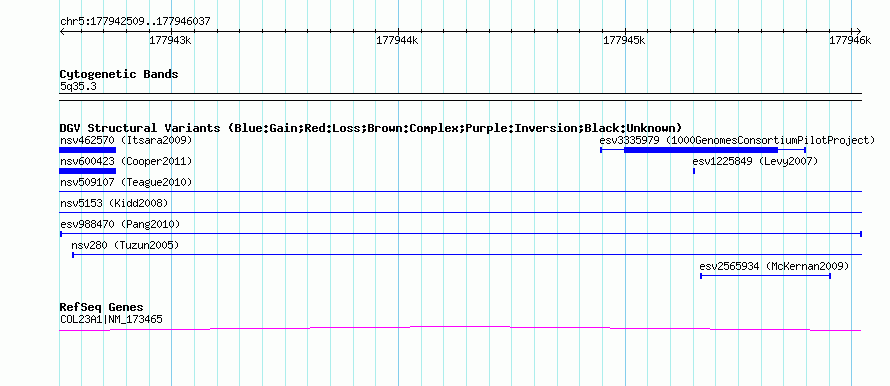Click the left arrowhead of the ruler
This screenshot has height=386, width=890.
(62, 31)
